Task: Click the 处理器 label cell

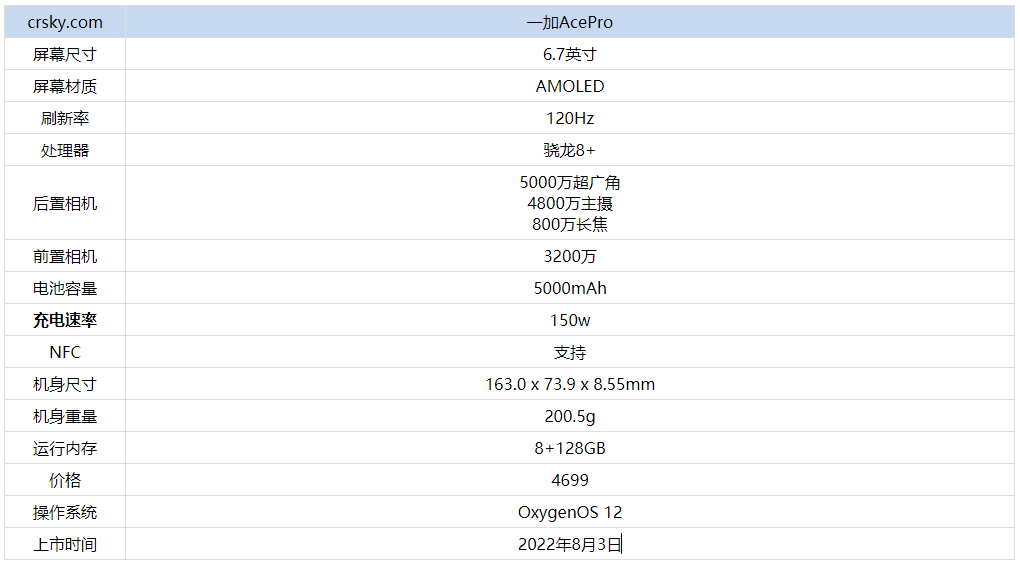Action: tap(65, 150)
